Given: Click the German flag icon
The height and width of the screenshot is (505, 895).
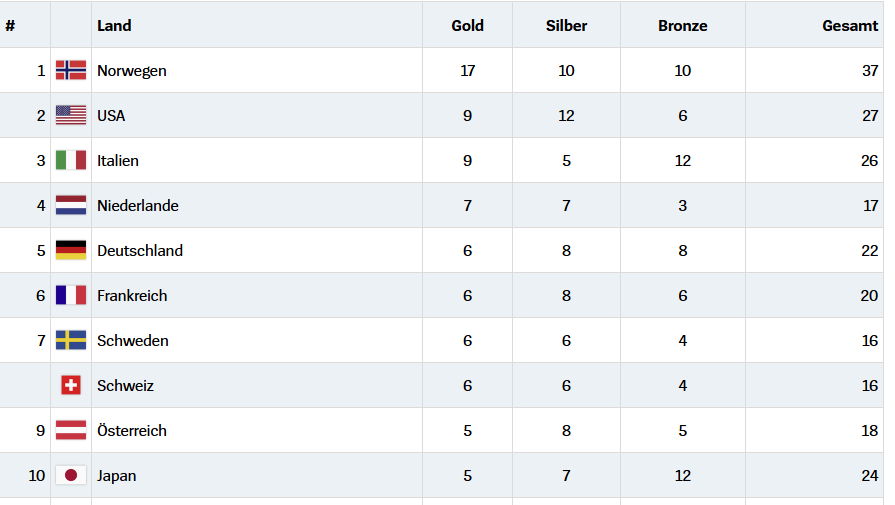Looking at the screenshot, I should 71,250.
